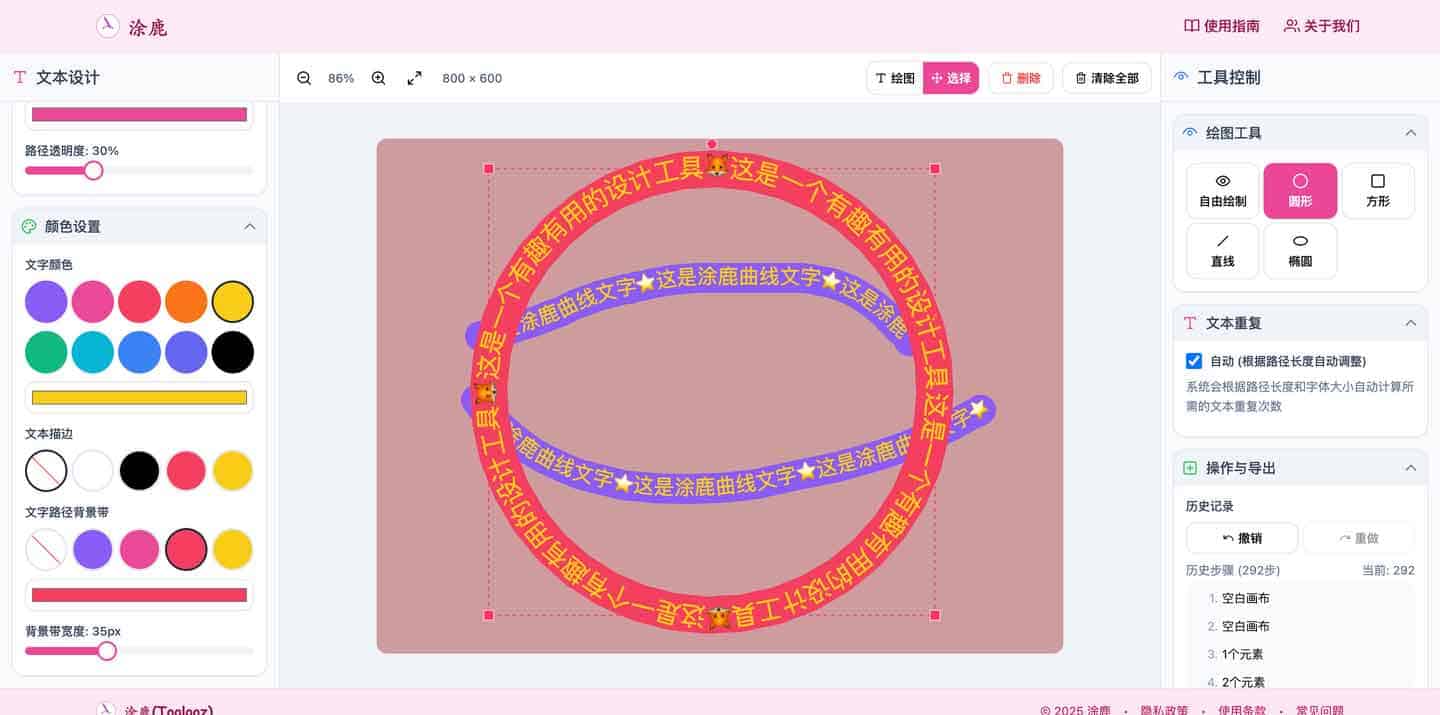1440x715 pixels.
Task: Collapse the 颜色设置 color settings panel
Action: point(250,226)
